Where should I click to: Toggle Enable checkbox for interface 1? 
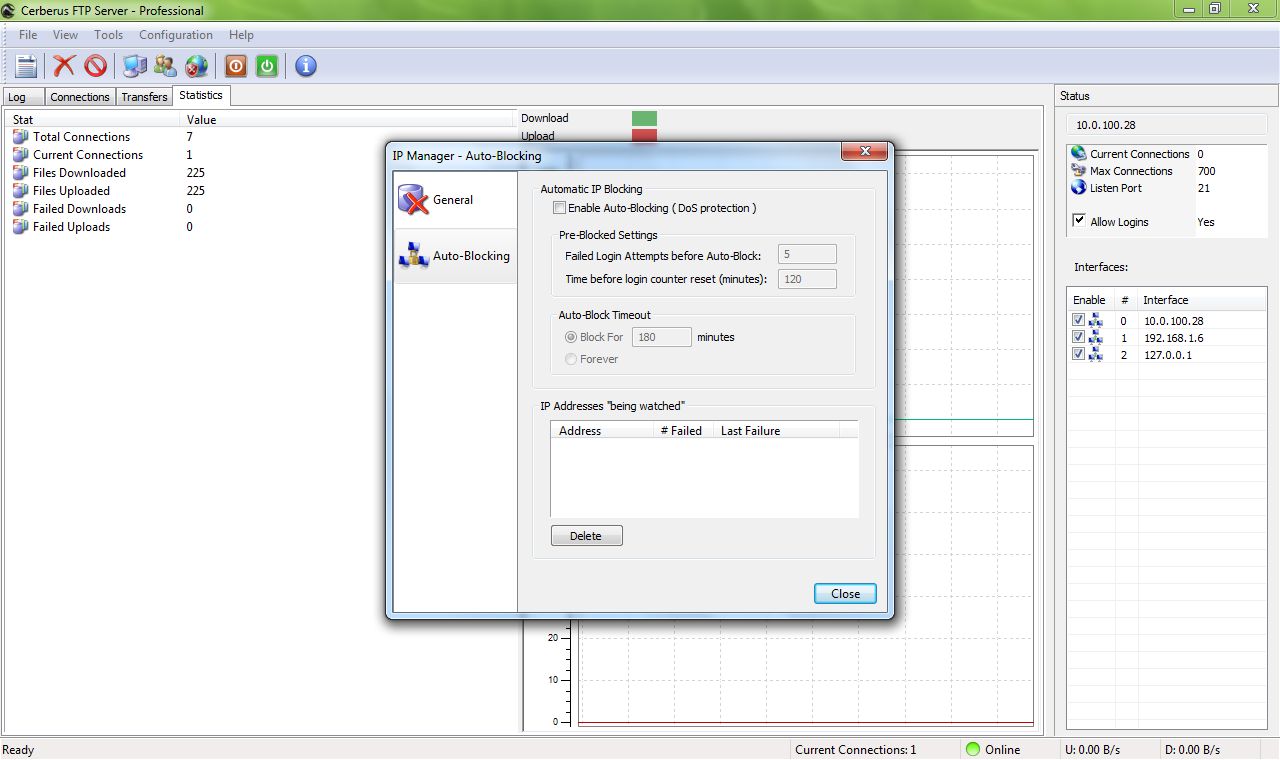point(1078,337)
